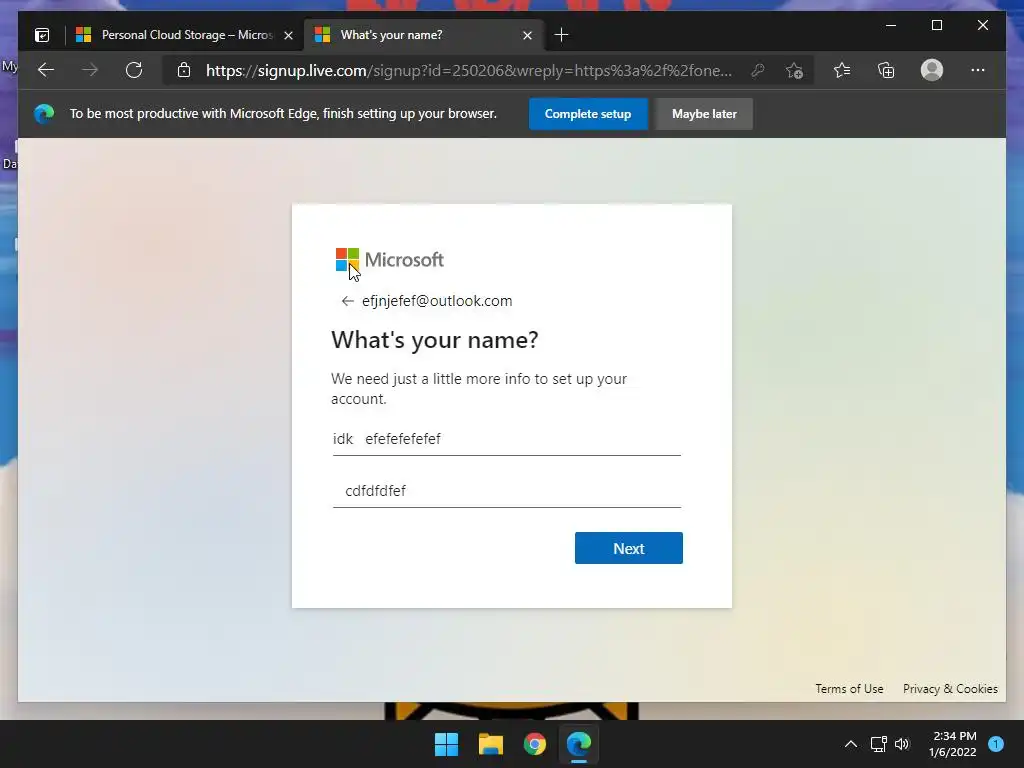Close the What's your name? tab
1024x768 pixels.
[528, 35]
